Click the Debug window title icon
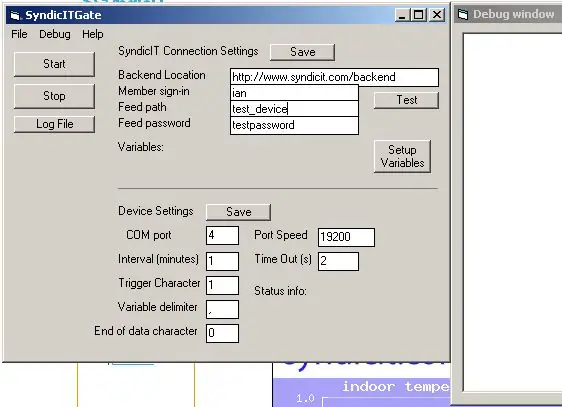The image size is (562, 407). point(463,15)
